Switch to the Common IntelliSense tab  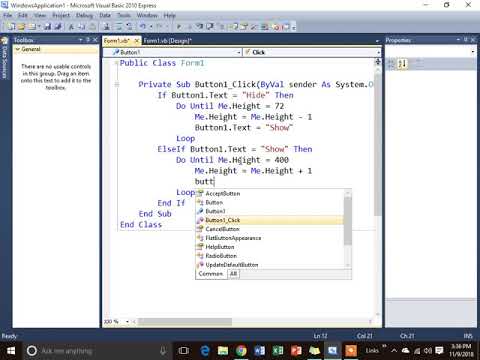(211, 274)
